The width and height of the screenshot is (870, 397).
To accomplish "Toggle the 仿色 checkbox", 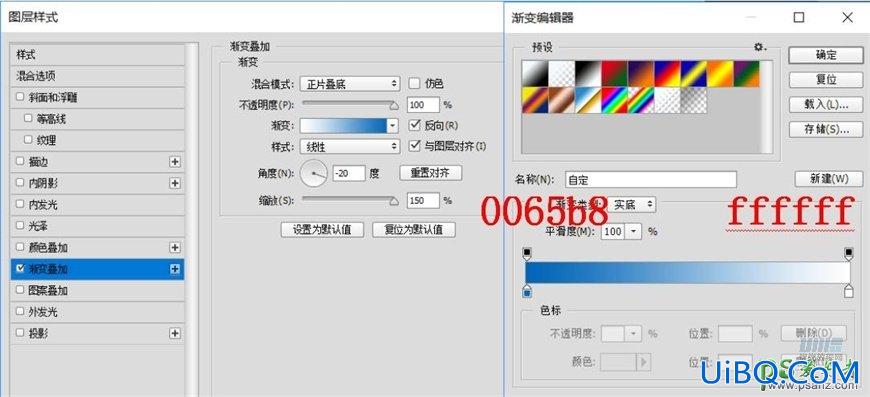I will [414, 83].
